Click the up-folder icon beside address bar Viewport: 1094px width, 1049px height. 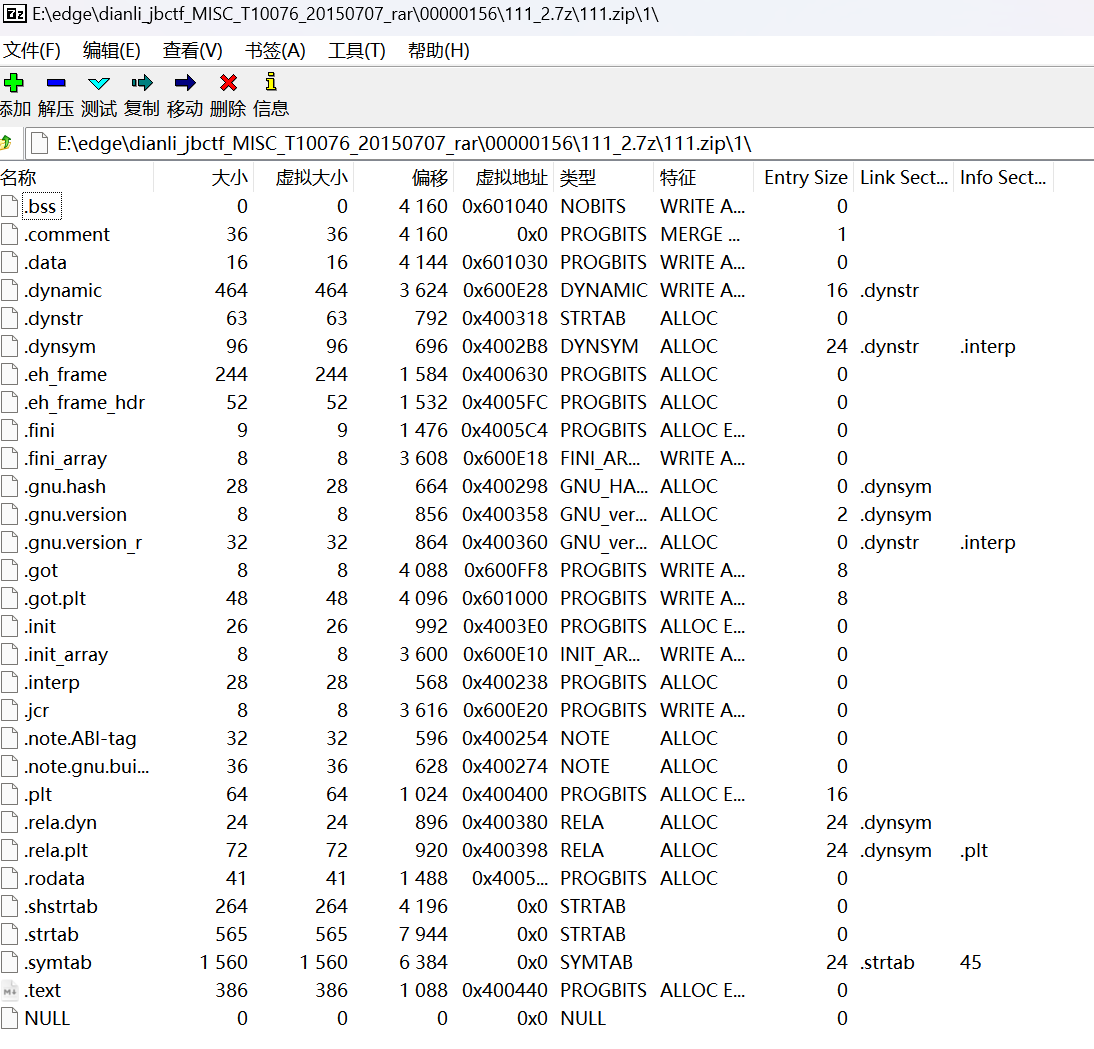point(7,143)
